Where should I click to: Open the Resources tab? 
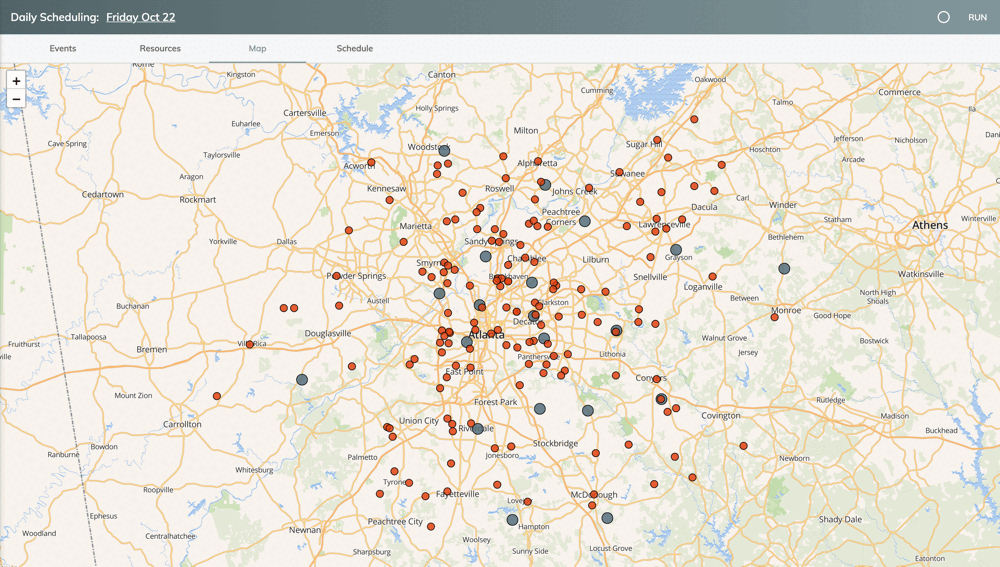click(x=160, y=48)
